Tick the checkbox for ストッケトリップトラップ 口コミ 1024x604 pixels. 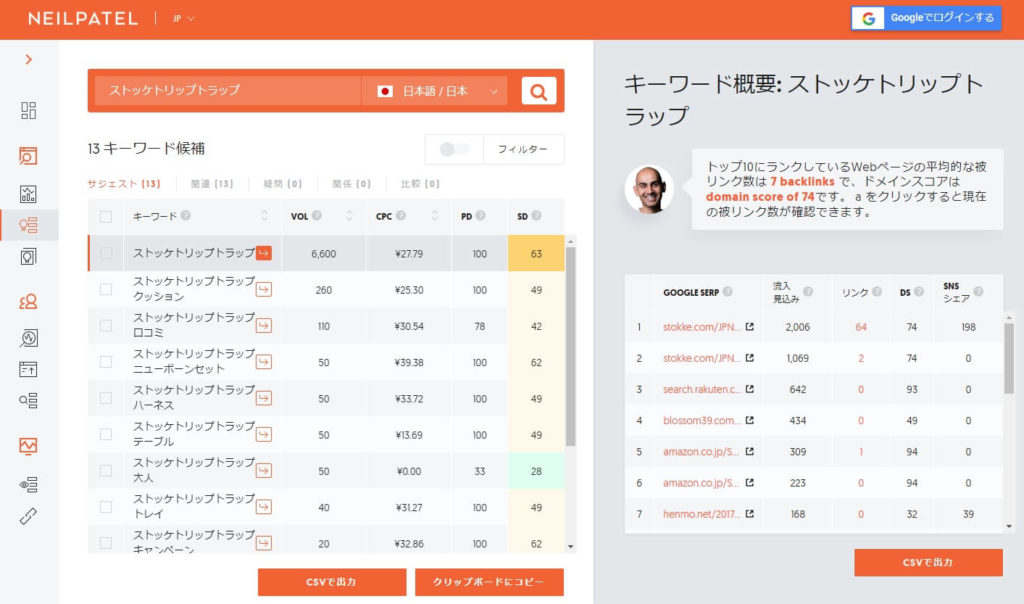tap(106, 324)
